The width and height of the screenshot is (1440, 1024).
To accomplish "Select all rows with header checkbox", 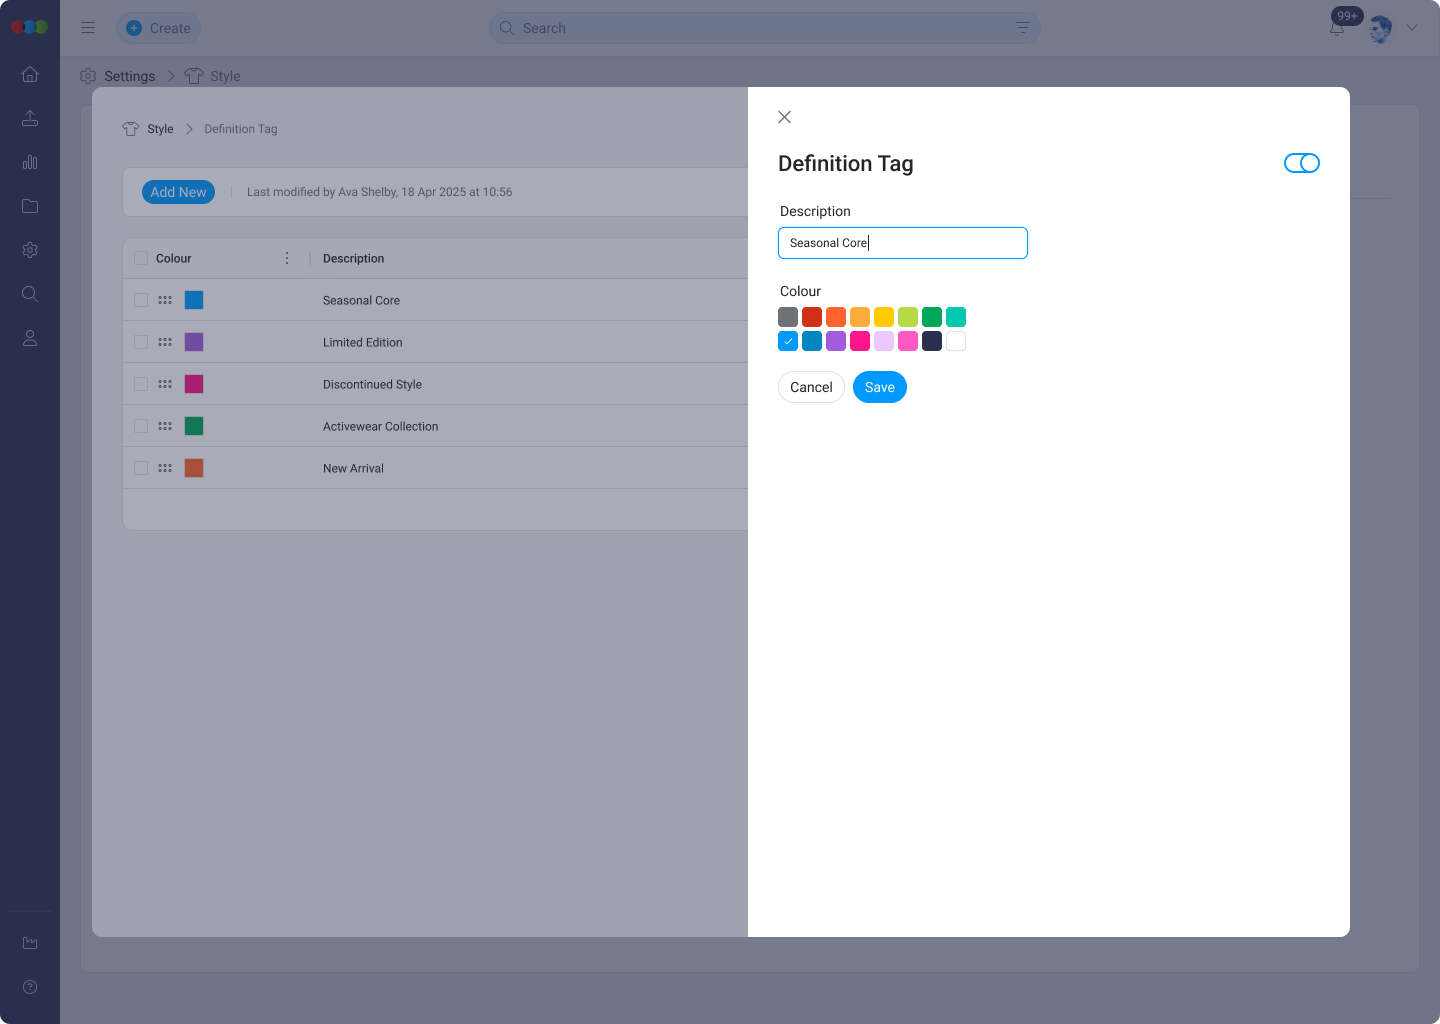I will coord(141,258).
